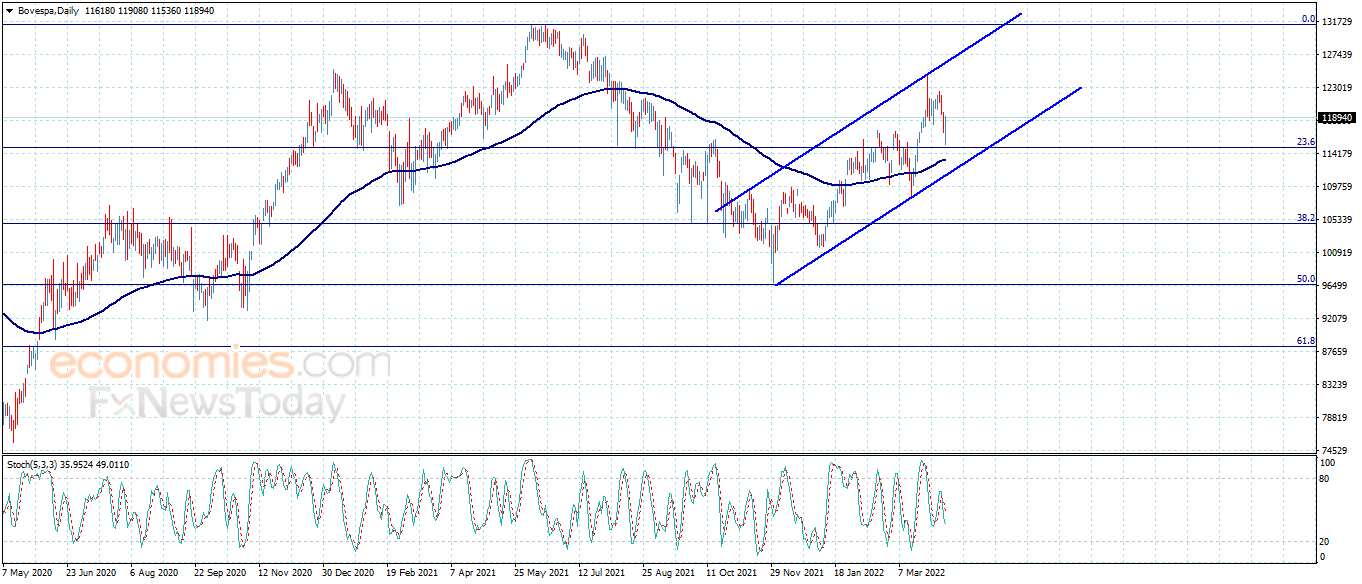1362x584 pixels.
Task: Click the 96499 price axis label
Action: pos(1337,285)
